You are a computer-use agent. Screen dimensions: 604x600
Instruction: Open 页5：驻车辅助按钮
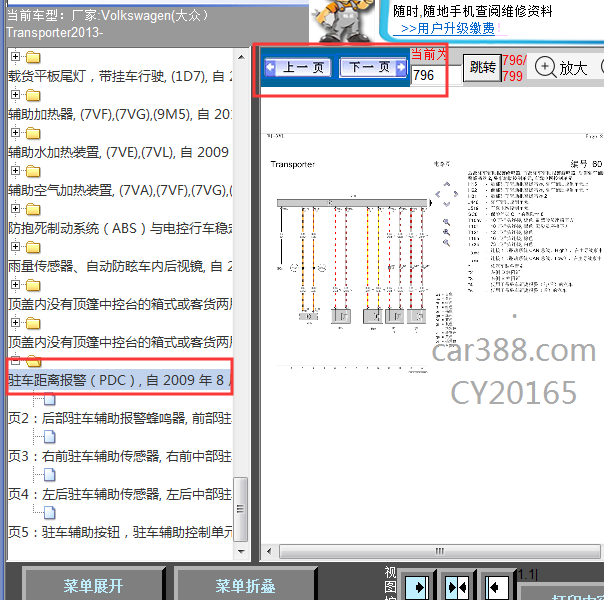point(120,532)
